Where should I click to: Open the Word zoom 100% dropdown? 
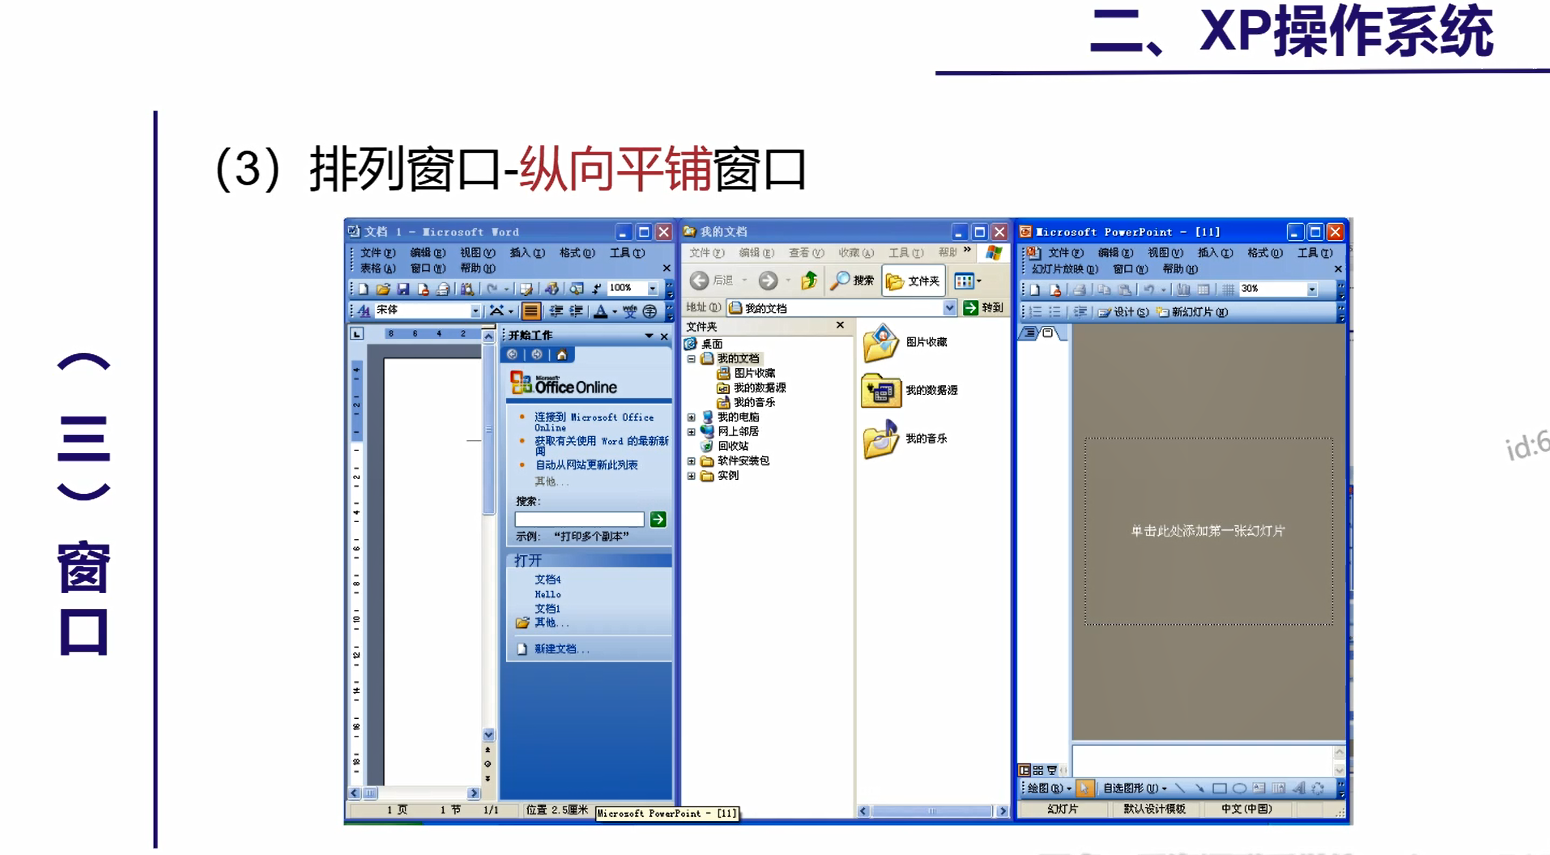click(653, 288)
